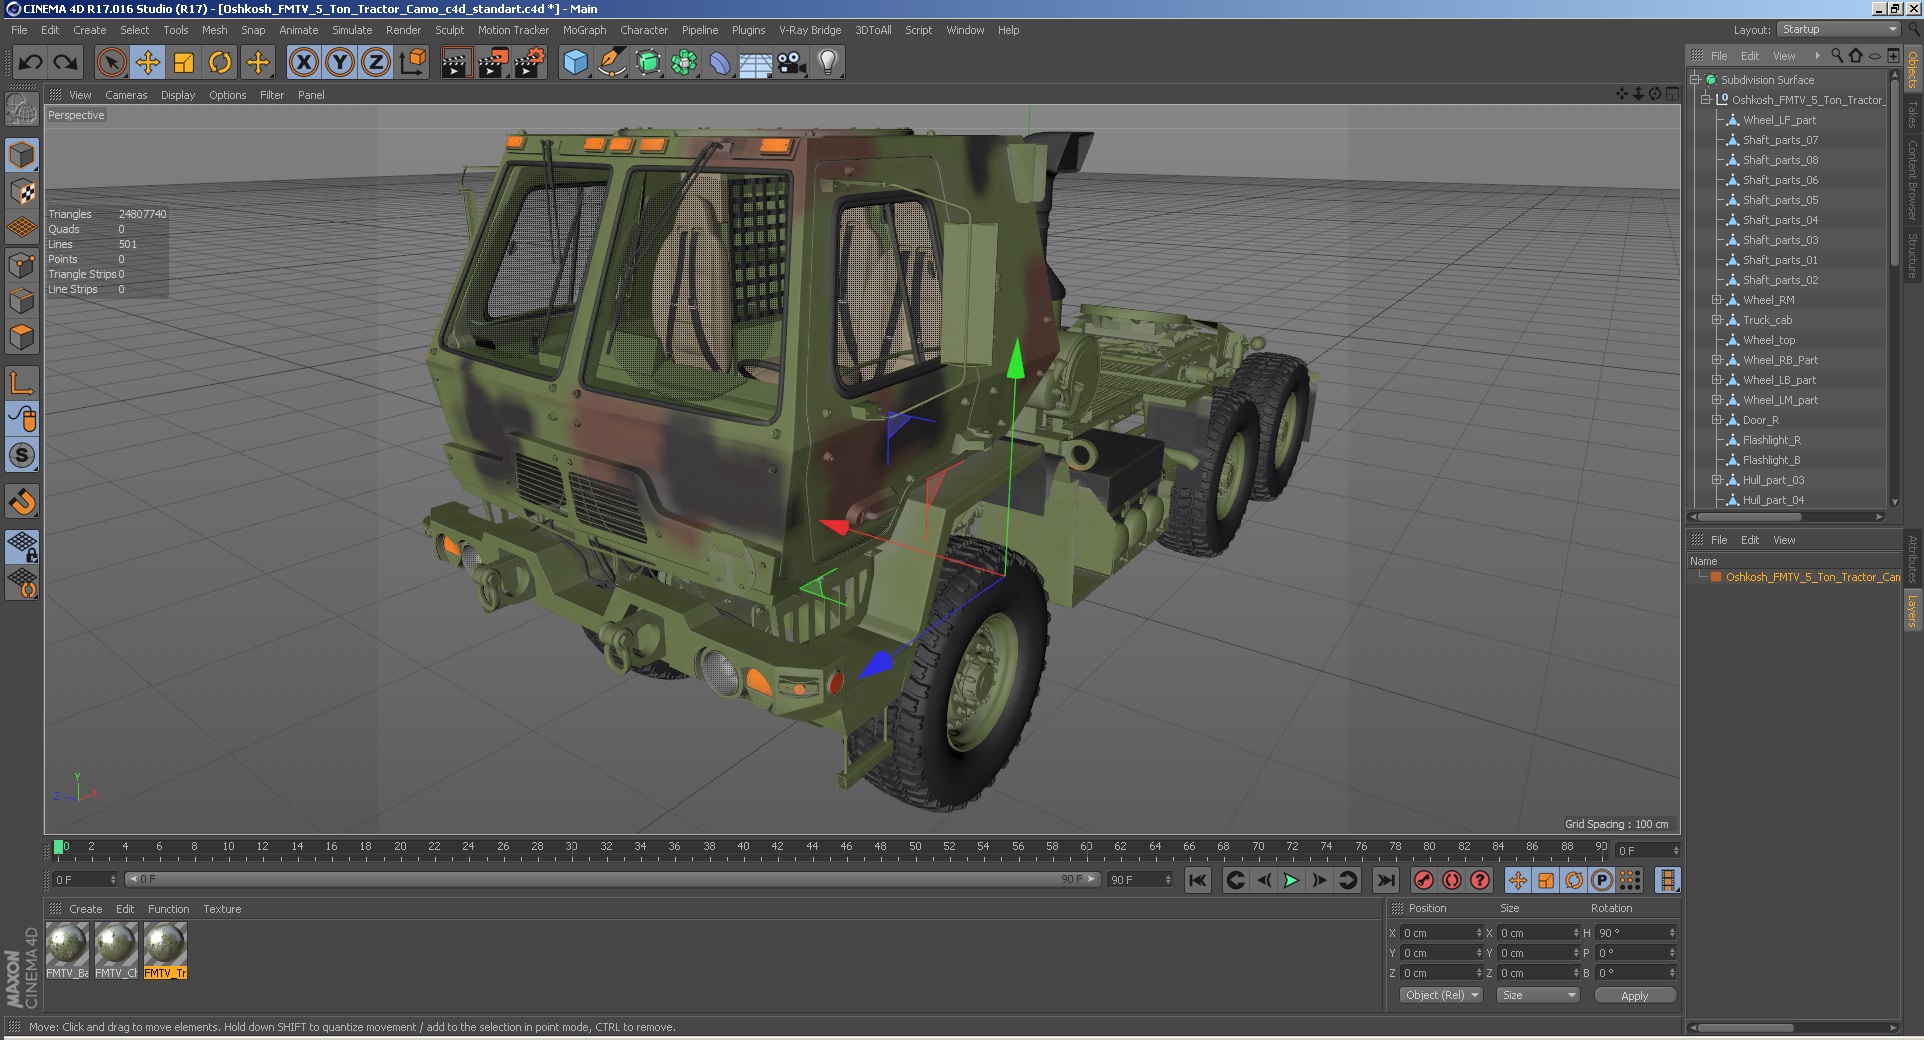Expand the Truck_cab object
This screenshot has height=1040, width=1924.
(x=1717, y=320)
